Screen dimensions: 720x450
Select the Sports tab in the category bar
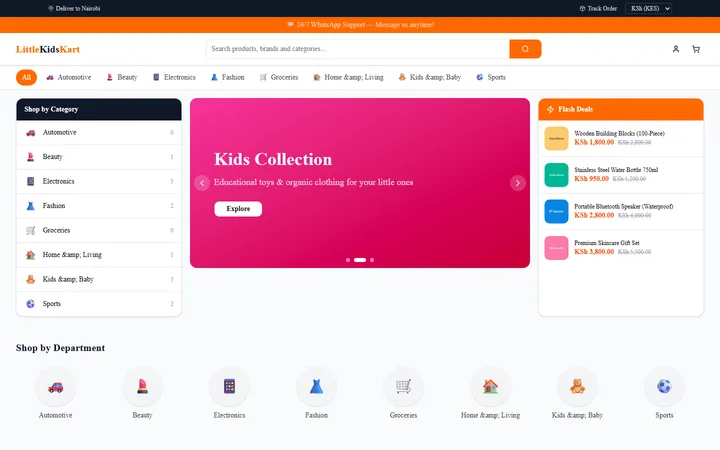491,77
